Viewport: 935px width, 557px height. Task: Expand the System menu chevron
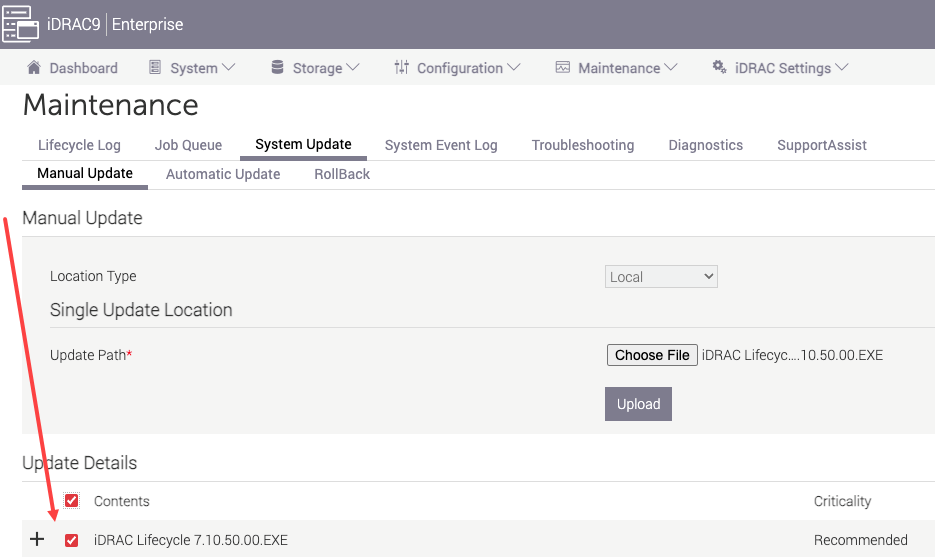pyautogui.click(x=228, y=68)
